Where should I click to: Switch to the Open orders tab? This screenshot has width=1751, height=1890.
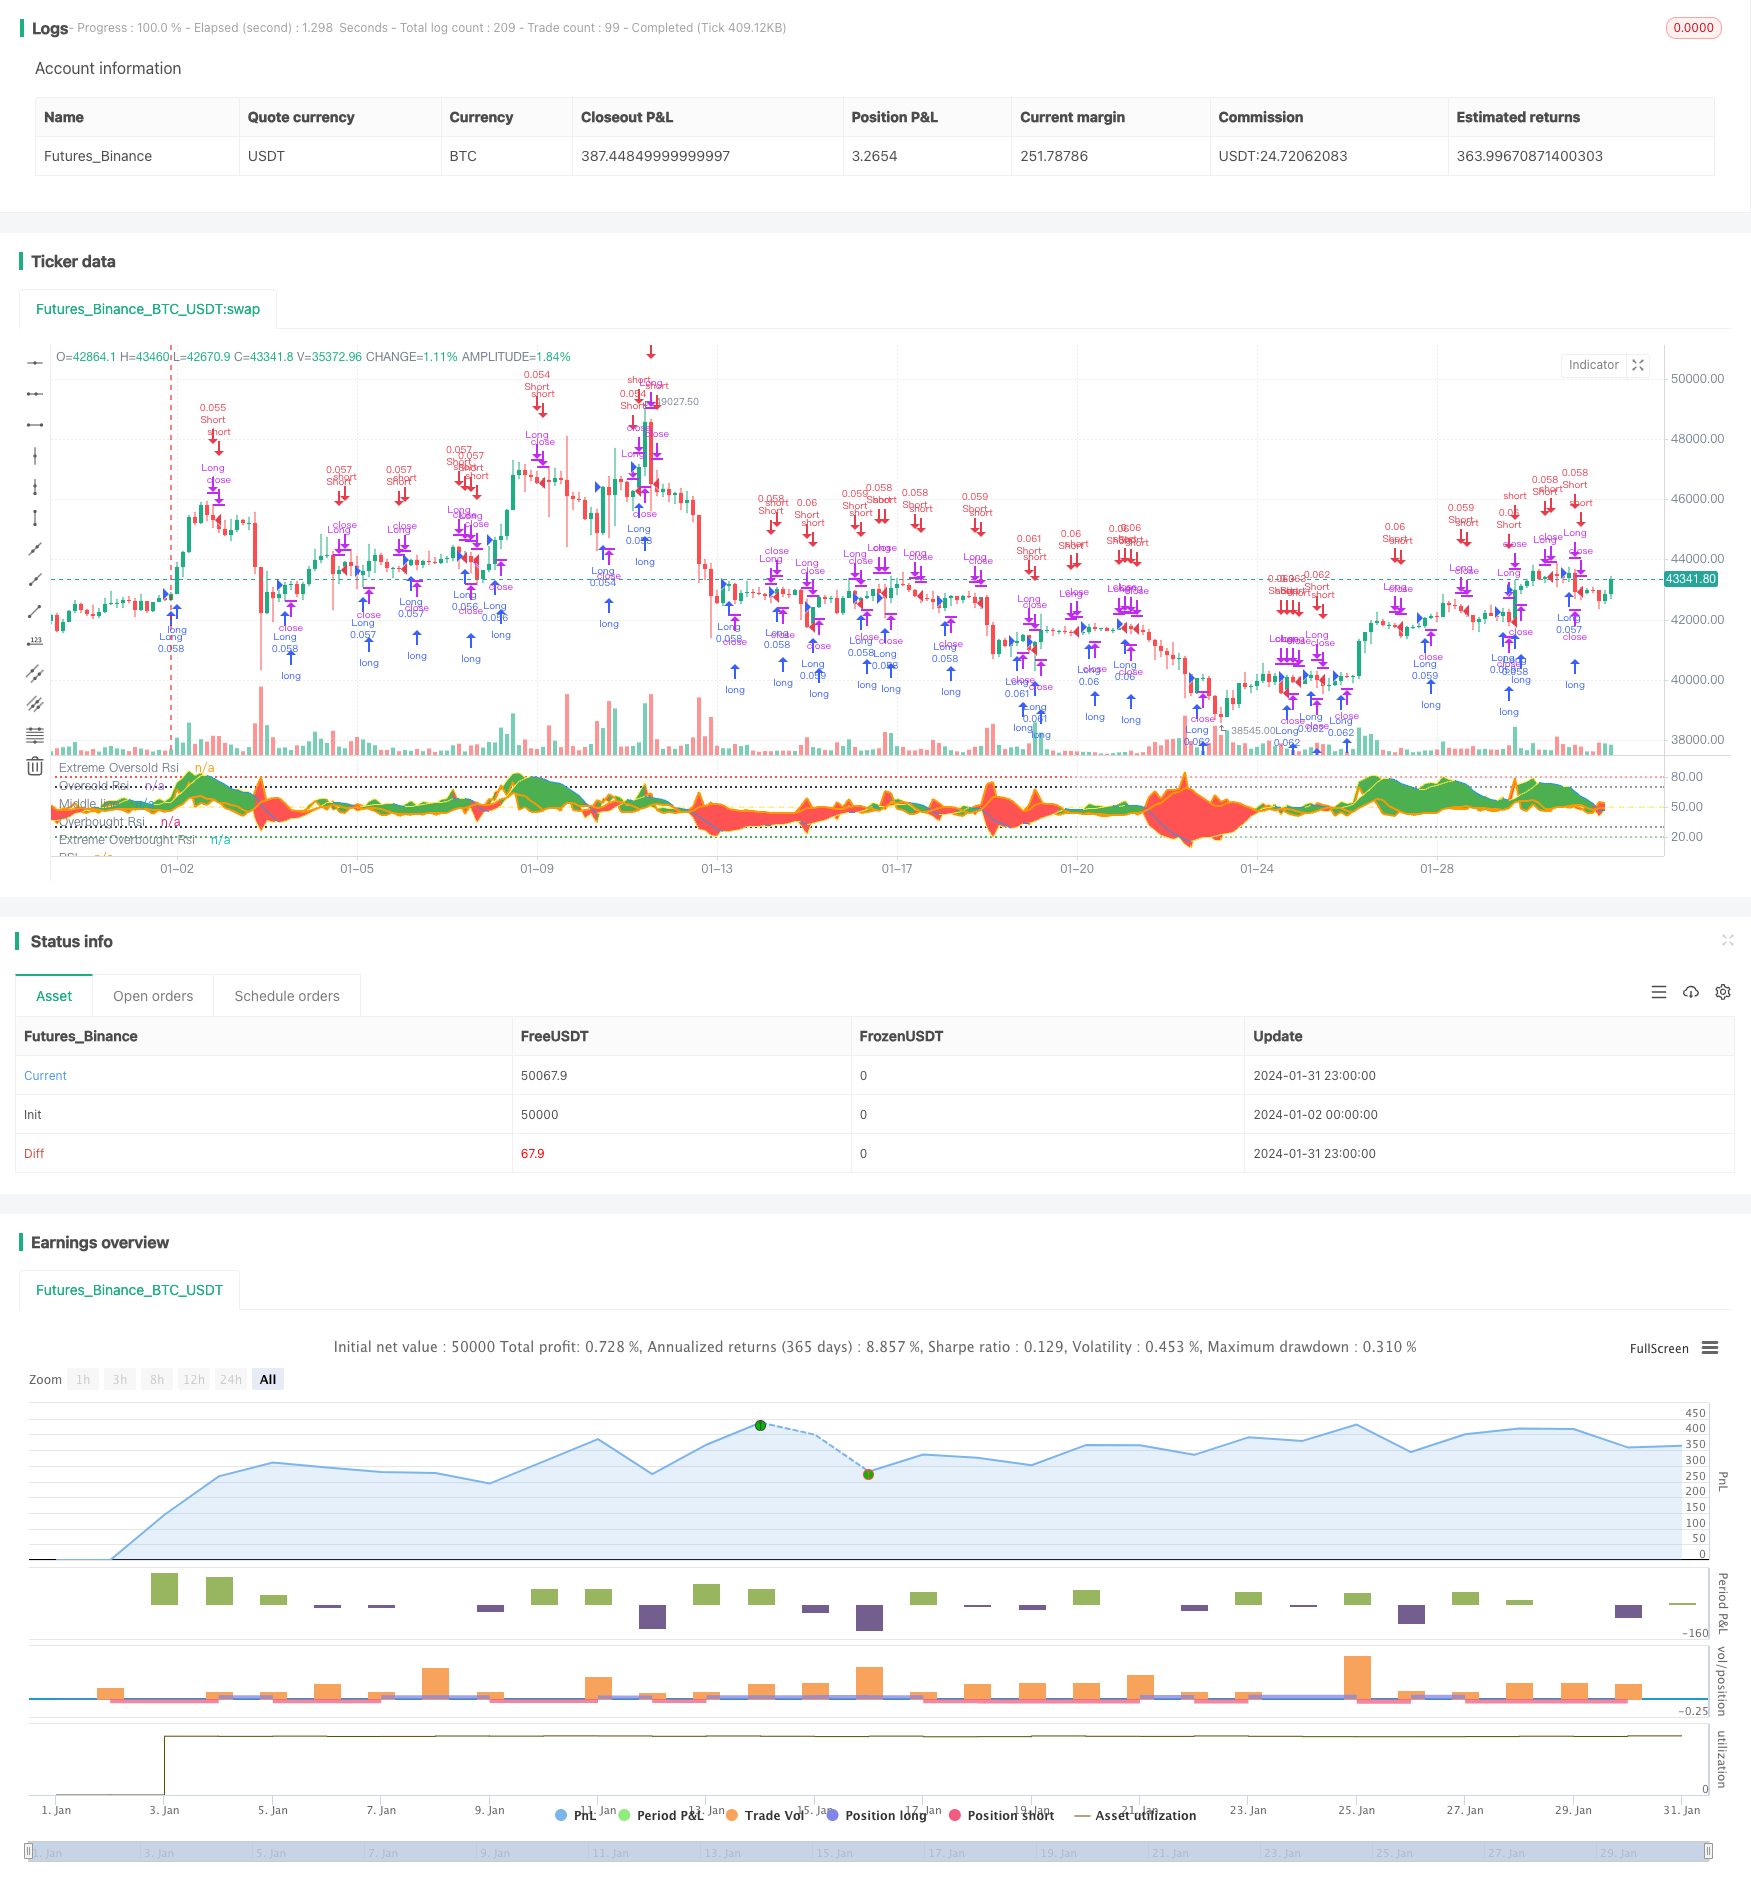coord(153,996)
